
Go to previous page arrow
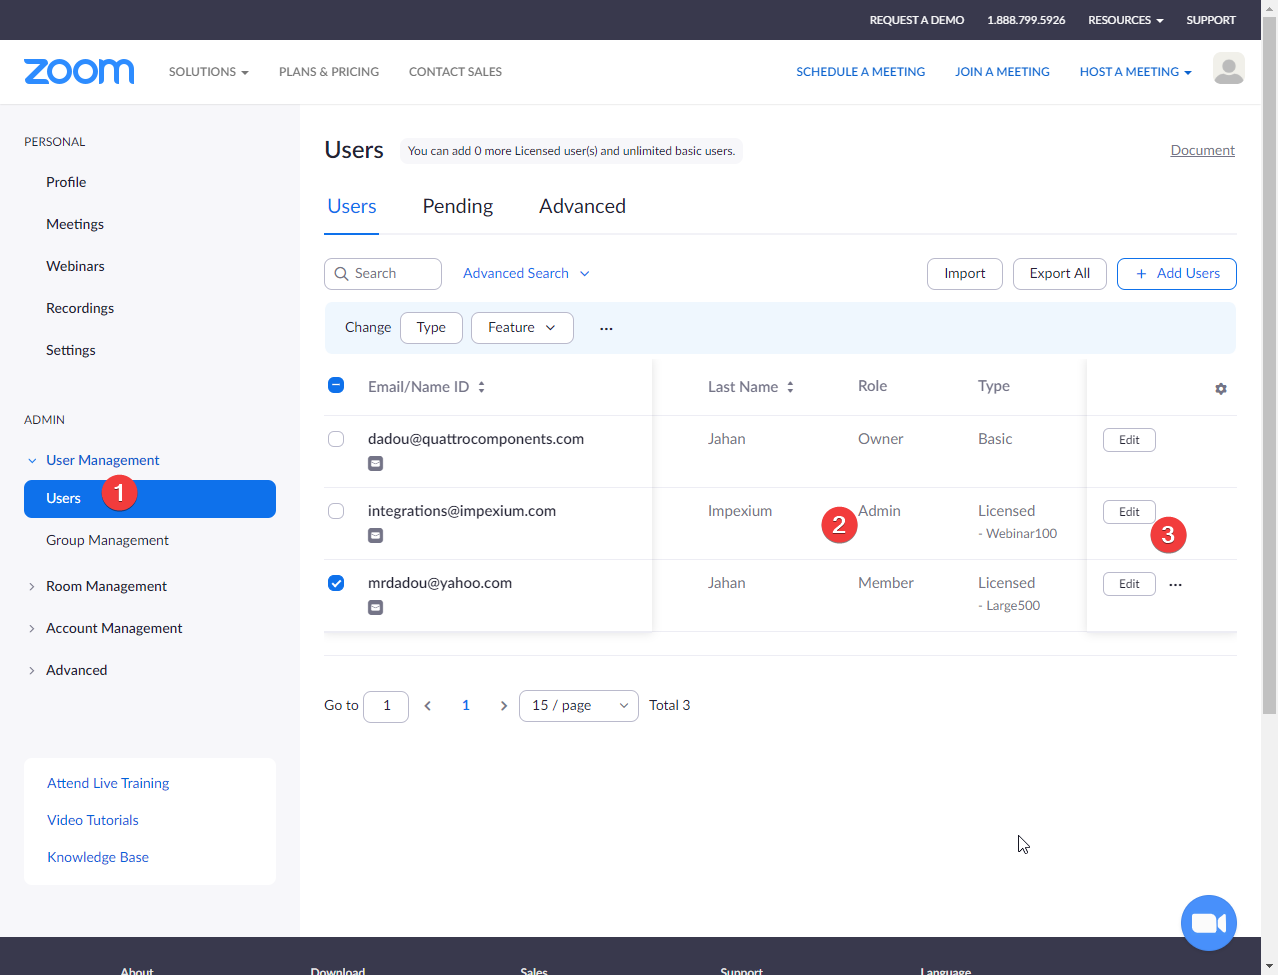tap(428, 706)
